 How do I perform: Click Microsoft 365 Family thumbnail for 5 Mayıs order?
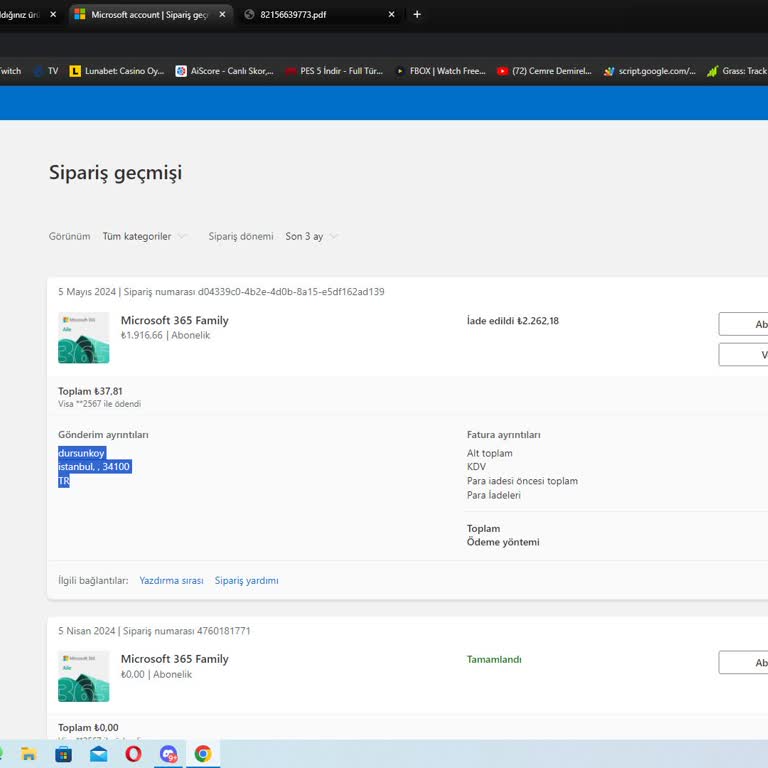pos(84,338)
